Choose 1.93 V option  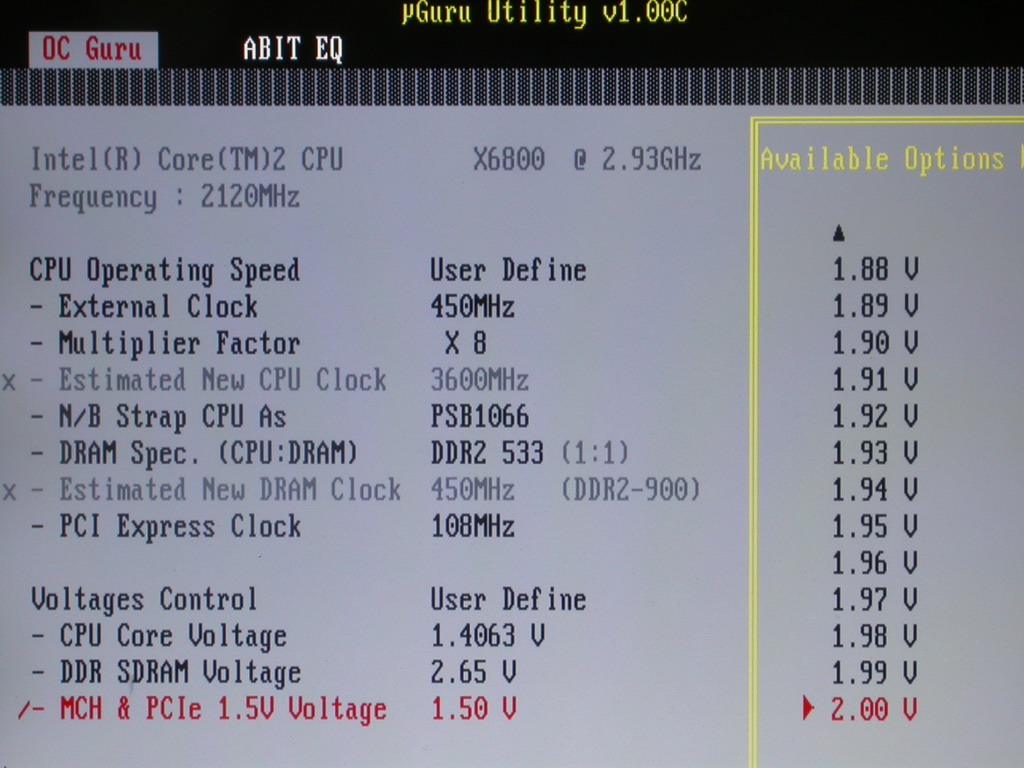click(875, 453)
